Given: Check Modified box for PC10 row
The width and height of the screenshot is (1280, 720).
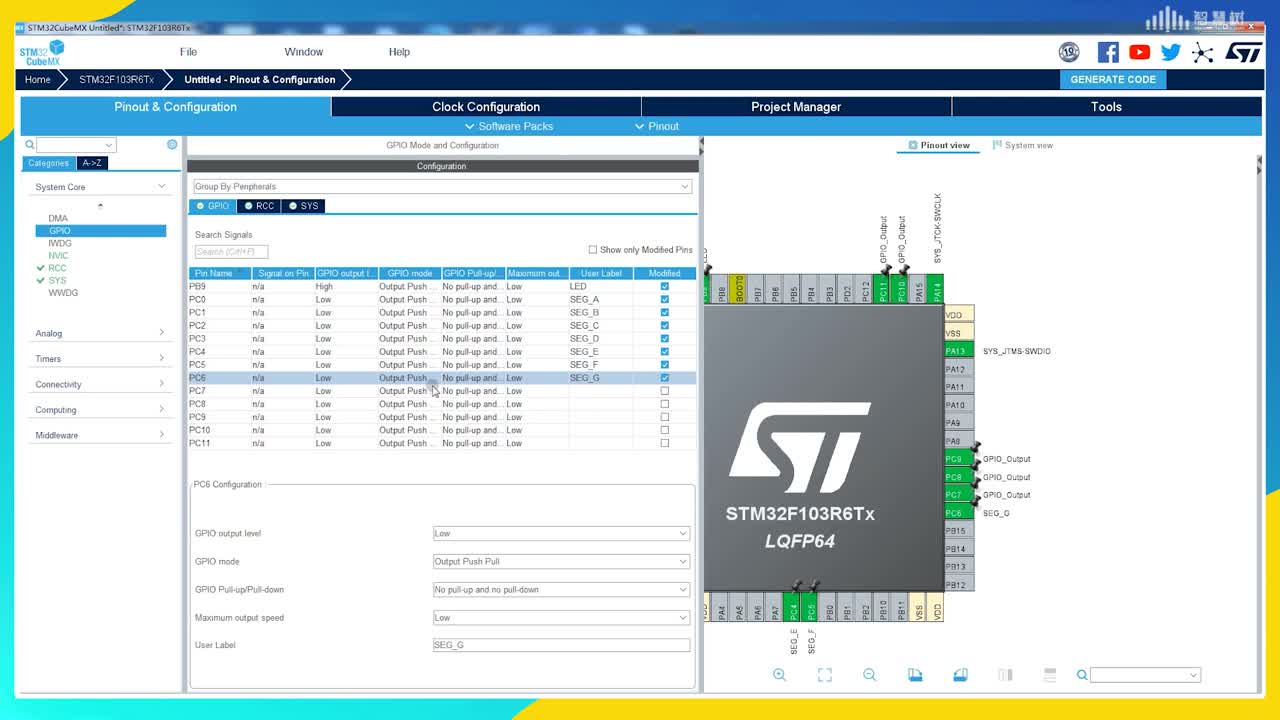Looking at the screenshot, I should pos(665,430).
